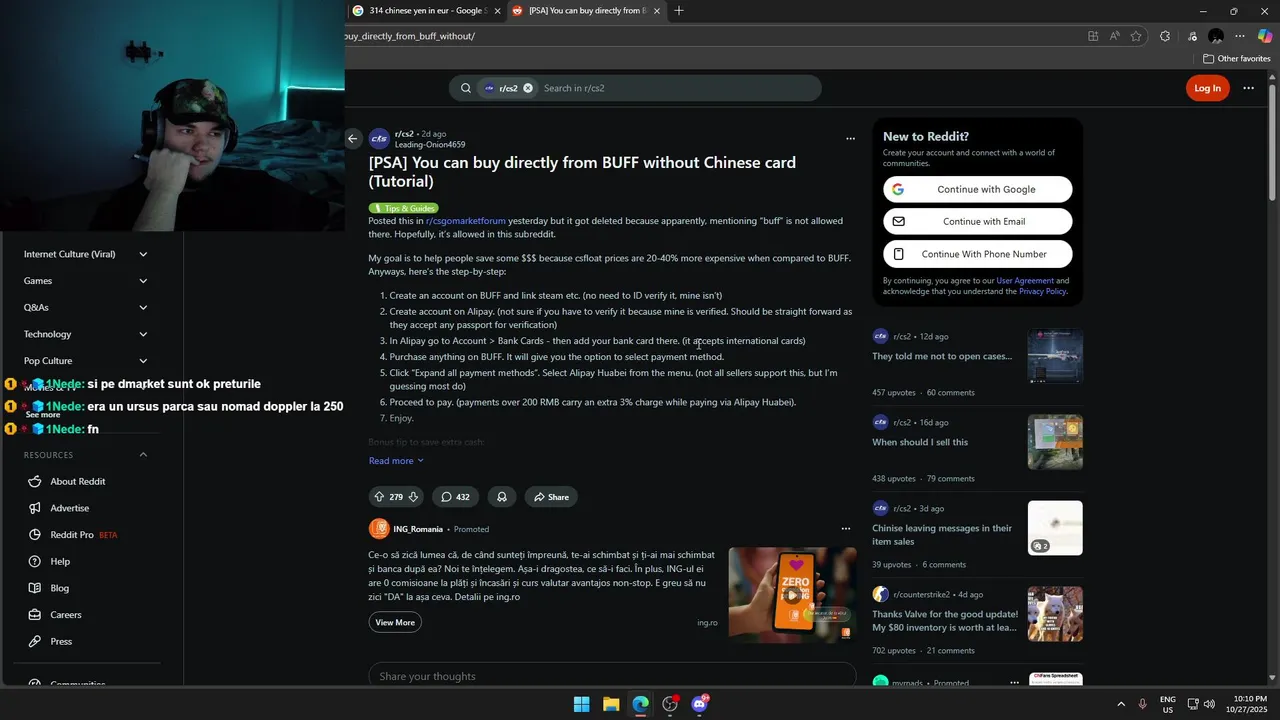
Task: Remove the r/cs2 search filter chip
Action: coord(528,88)
